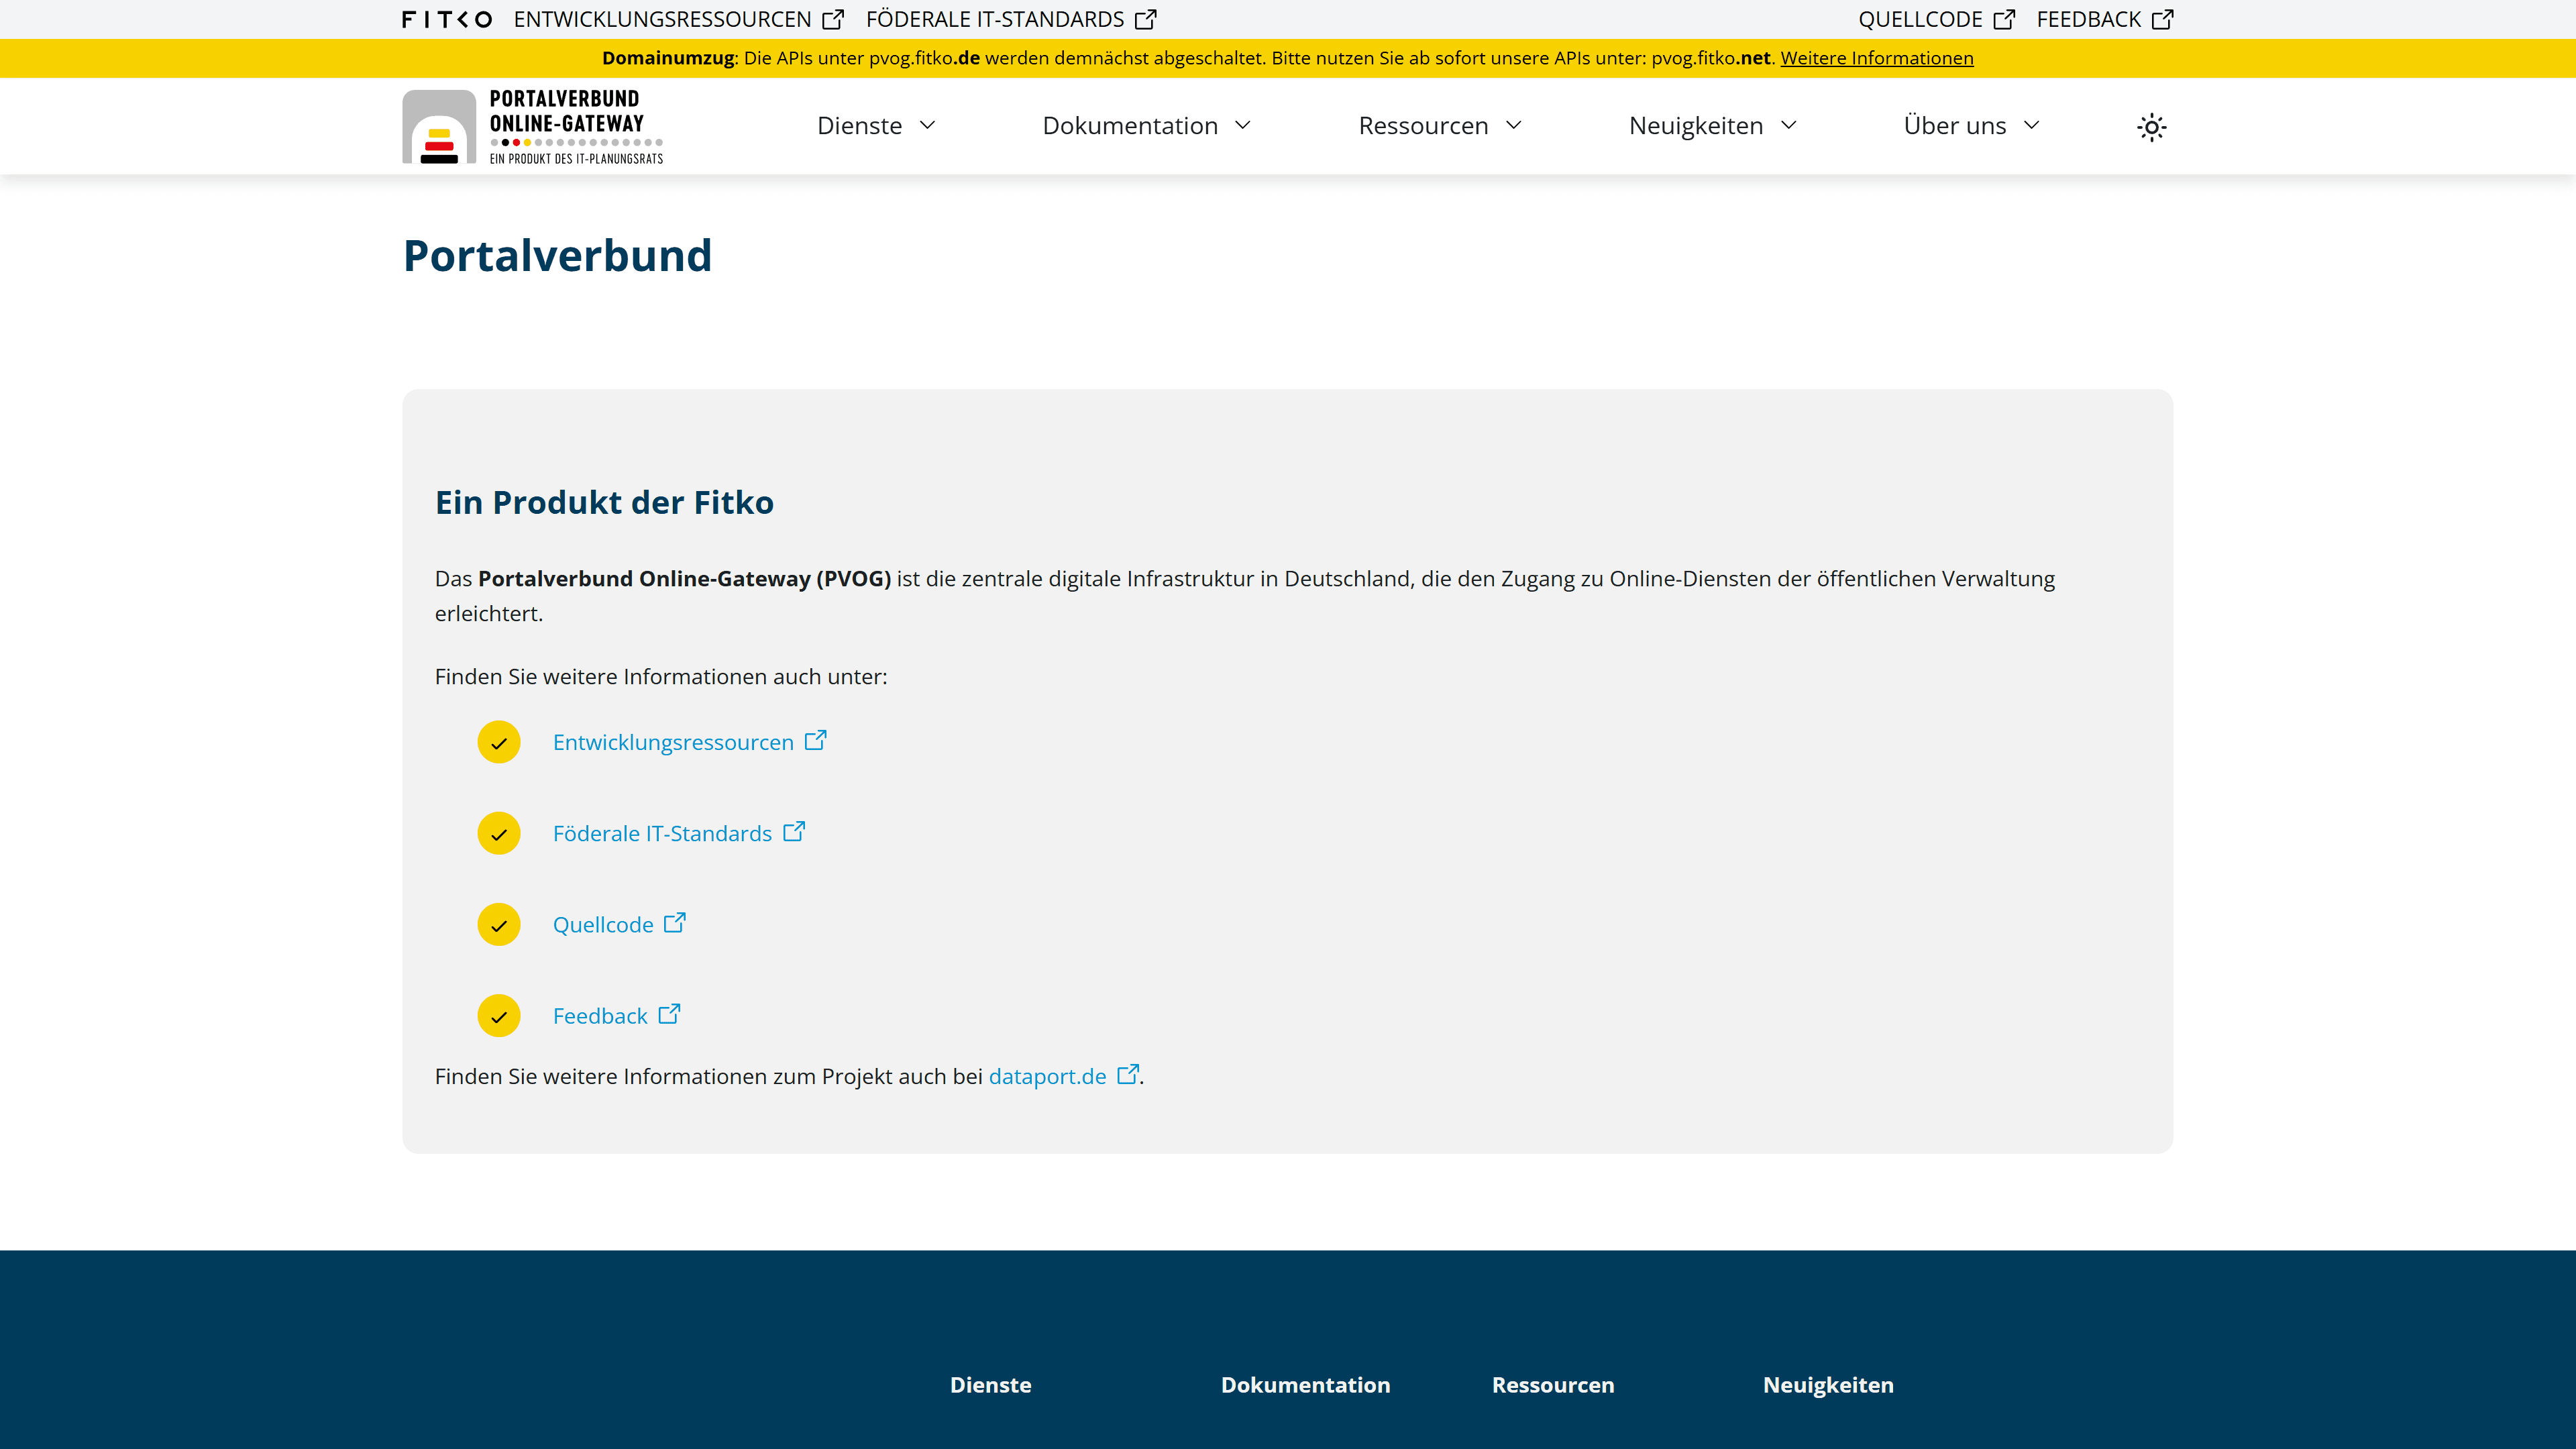Viewport: 2576px width, 1449px height.
Task: Click external-link icon beside Föderale IT-Standards list item
Action: click(x=794, y=832)
